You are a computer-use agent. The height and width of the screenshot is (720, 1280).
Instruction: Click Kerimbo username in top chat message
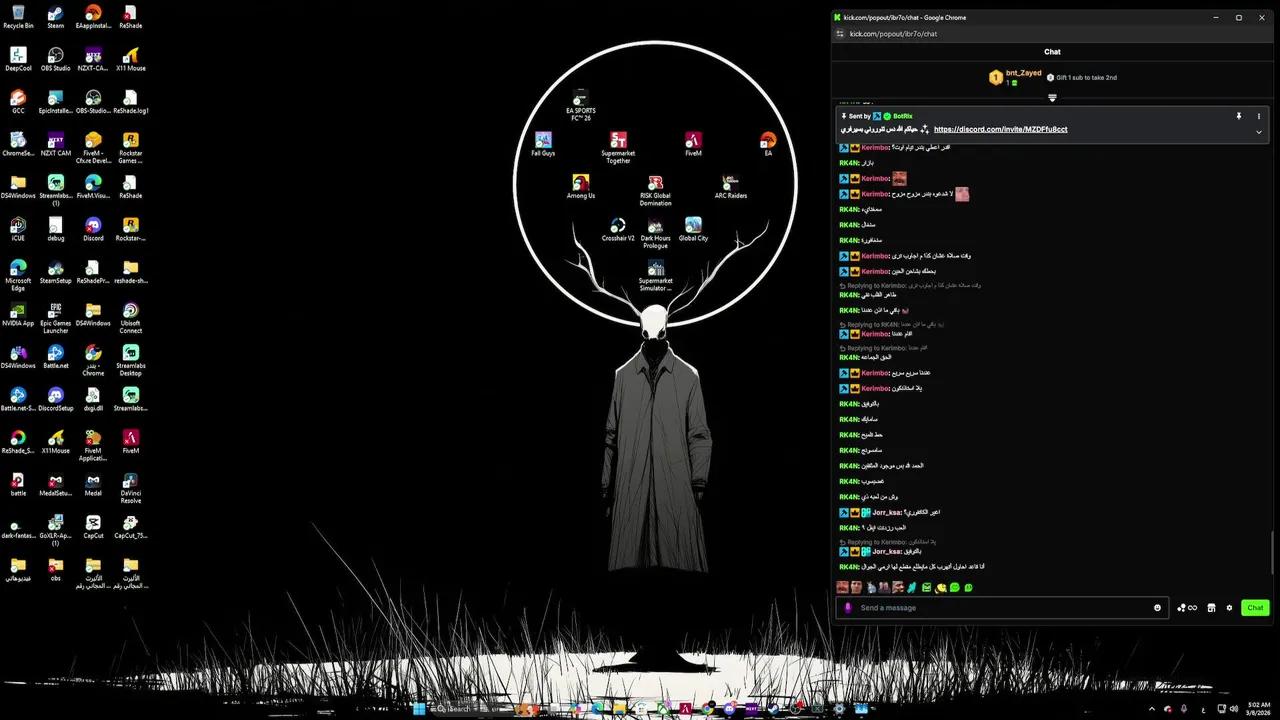click(x=875, y=147)
